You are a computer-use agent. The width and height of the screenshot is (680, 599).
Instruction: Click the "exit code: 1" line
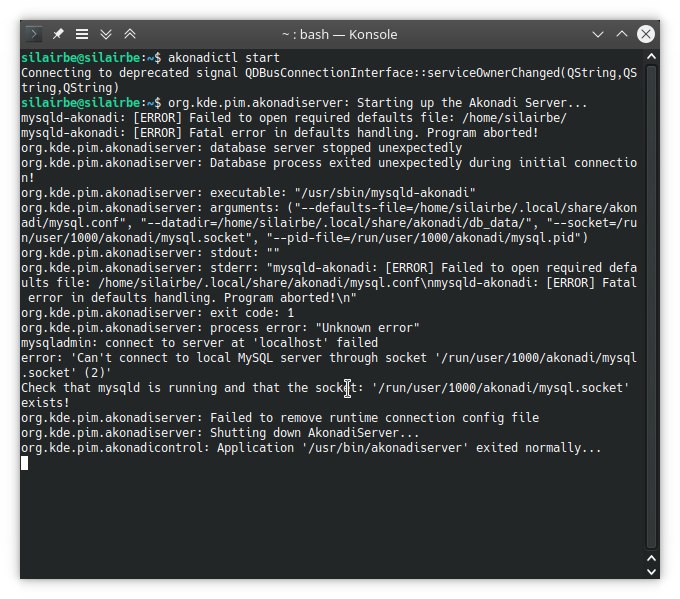coord(157,313)
